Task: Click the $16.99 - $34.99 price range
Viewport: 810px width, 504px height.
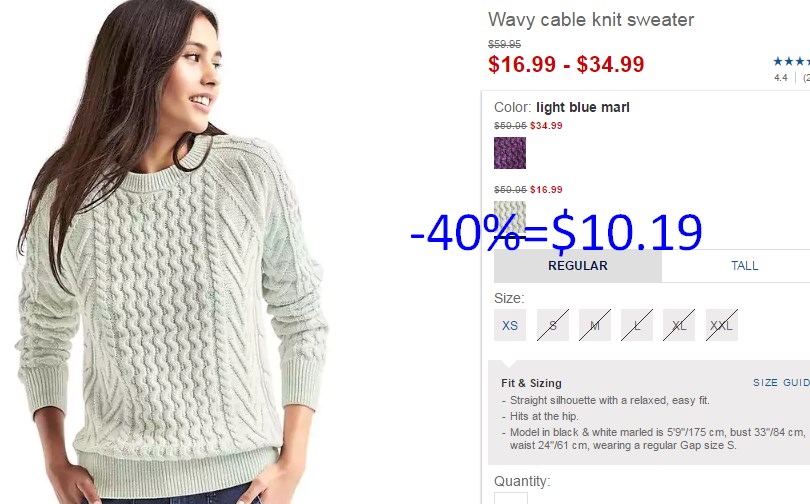Action: tap(566, 64)
